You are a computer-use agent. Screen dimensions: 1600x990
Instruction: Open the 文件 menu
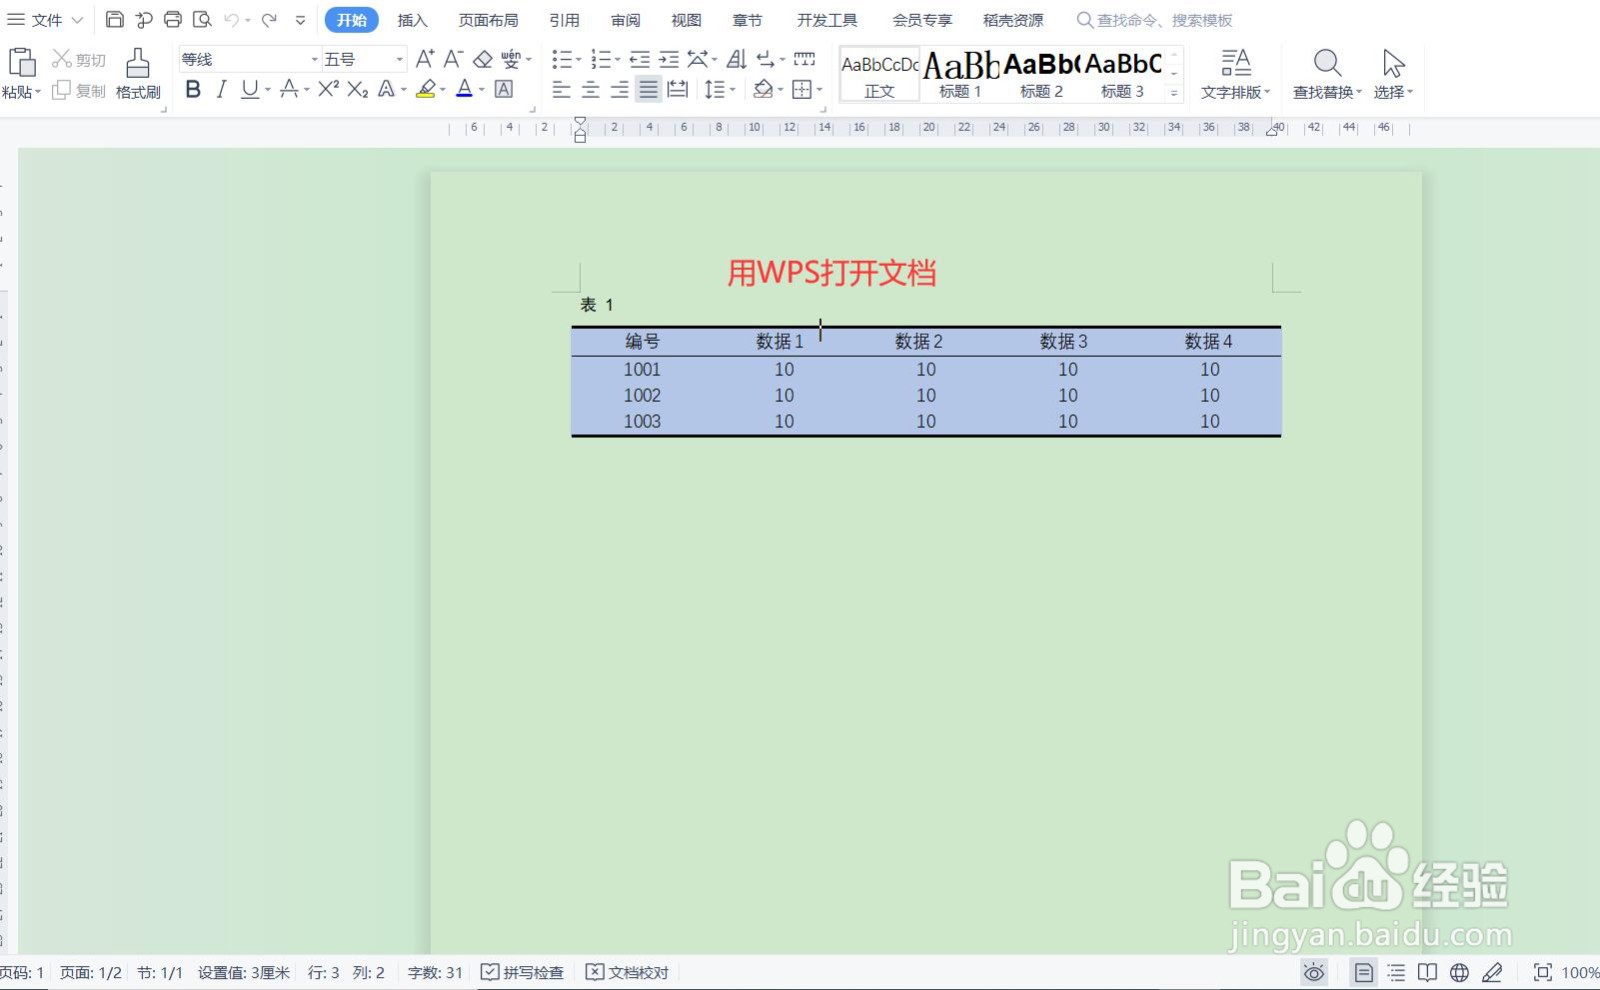(45, 20)
